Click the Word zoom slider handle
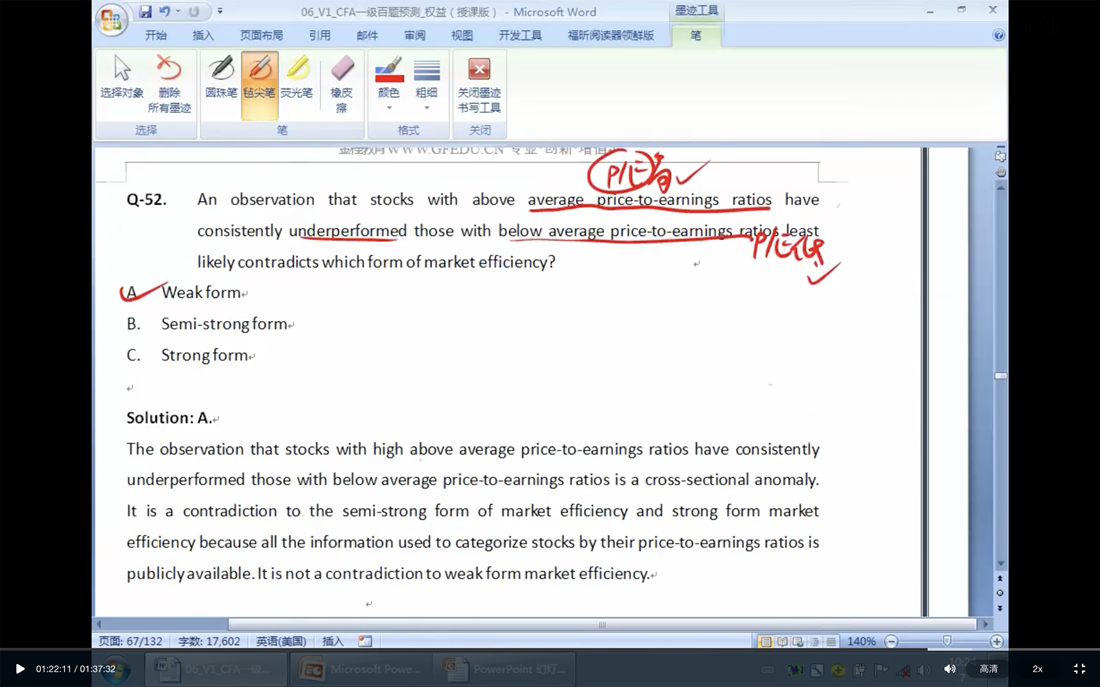This screenshot has height=687, width=1100. [946, 641]
